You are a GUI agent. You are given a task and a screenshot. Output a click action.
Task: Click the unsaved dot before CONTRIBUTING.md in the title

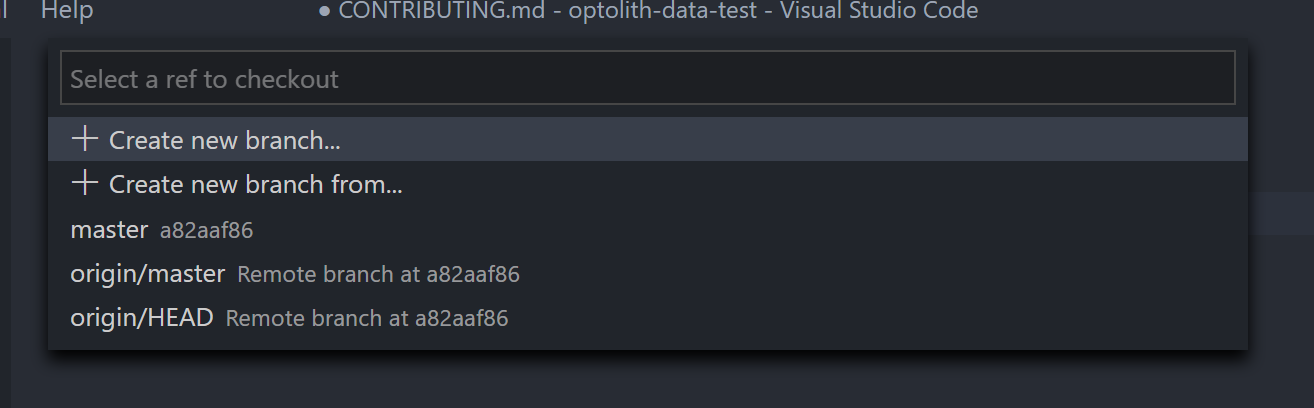click(324, 13)
